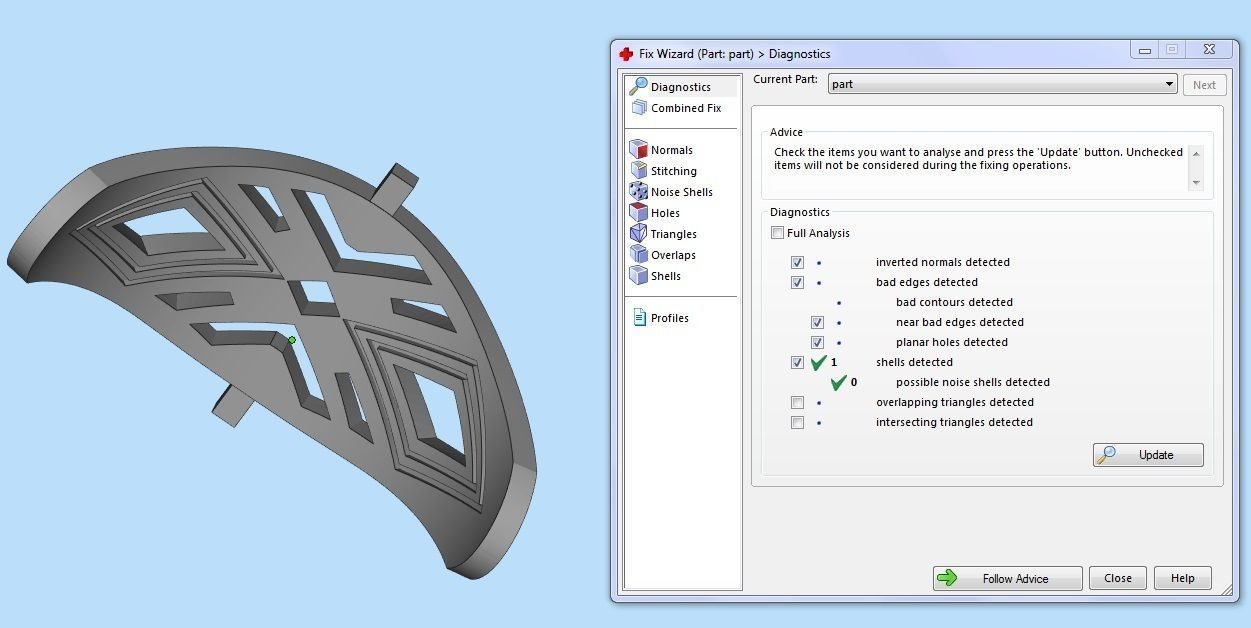Go to the Holes page label
1251x628 pixels.
pos(665,213)
